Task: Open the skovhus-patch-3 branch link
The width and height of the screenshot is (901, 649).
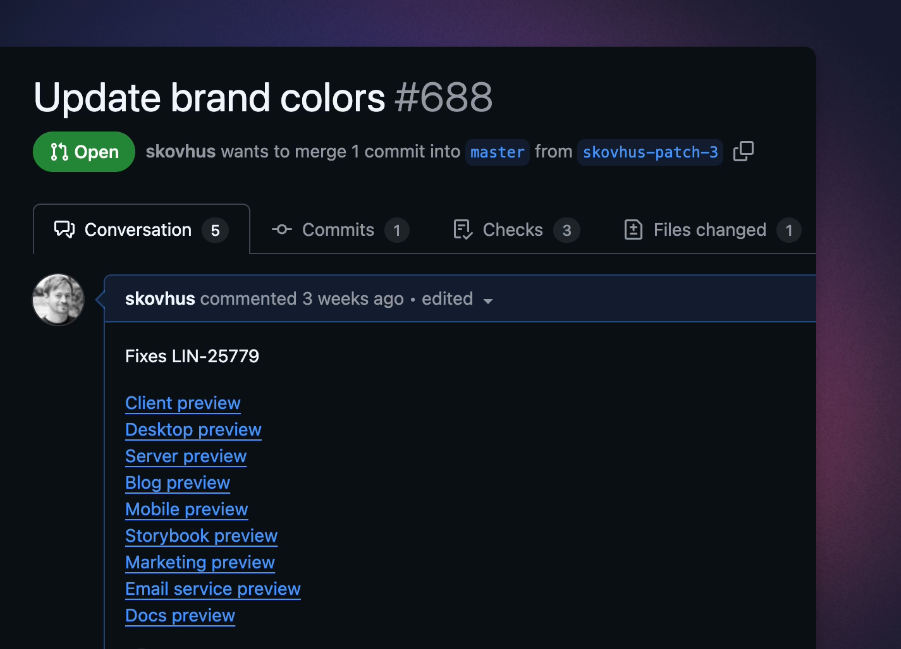Action: 650,152
